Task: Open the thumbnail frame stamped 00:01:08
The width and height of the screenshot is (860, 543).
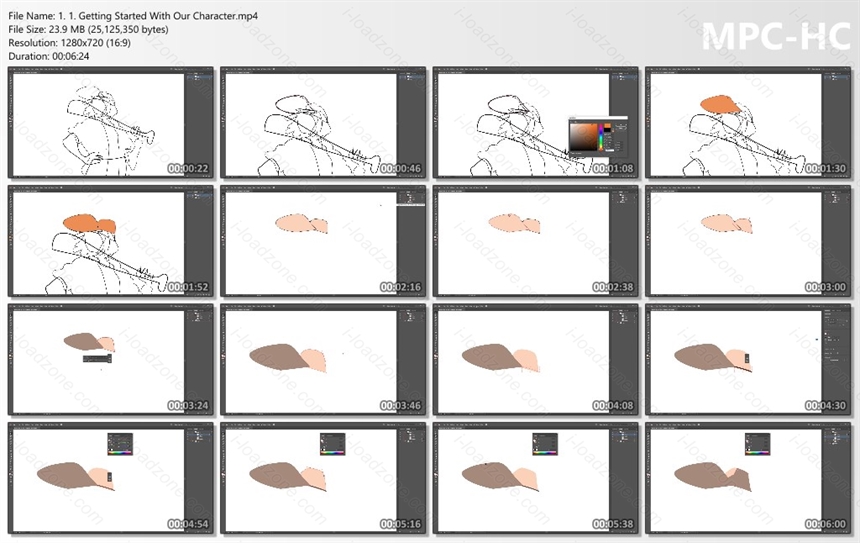Action: pyautogui.click(x=536, y=123)
